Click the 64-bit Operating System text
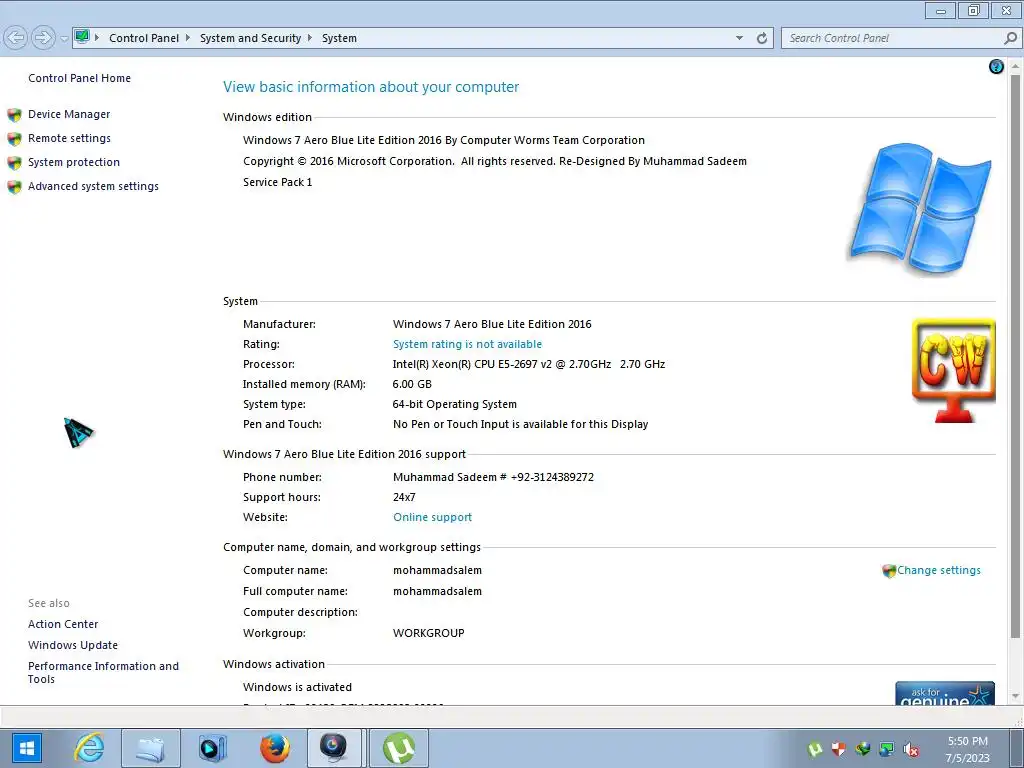Screen dimensions: 1024x768 click(455, 404)
